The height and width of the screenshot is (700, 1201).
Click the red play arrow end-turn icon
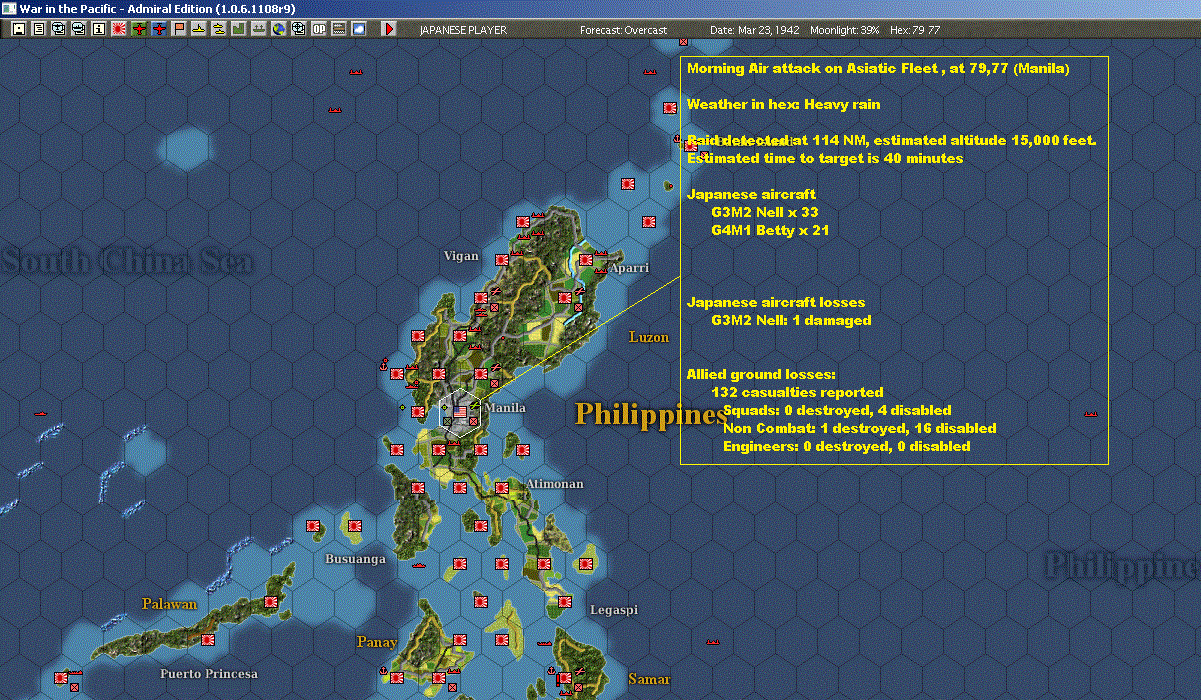(x=389, y=29)
